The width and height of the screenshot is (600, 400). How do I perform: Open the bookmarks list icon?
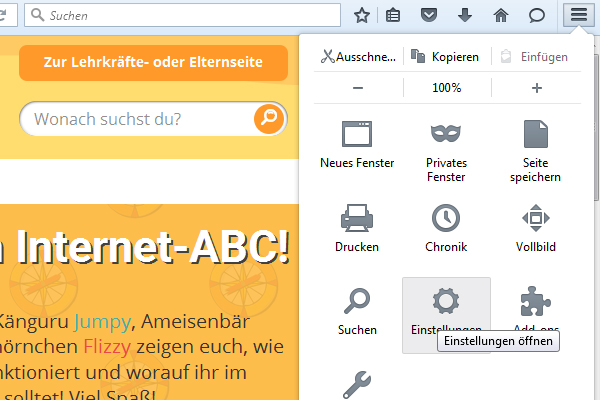(x=393, y=15)
